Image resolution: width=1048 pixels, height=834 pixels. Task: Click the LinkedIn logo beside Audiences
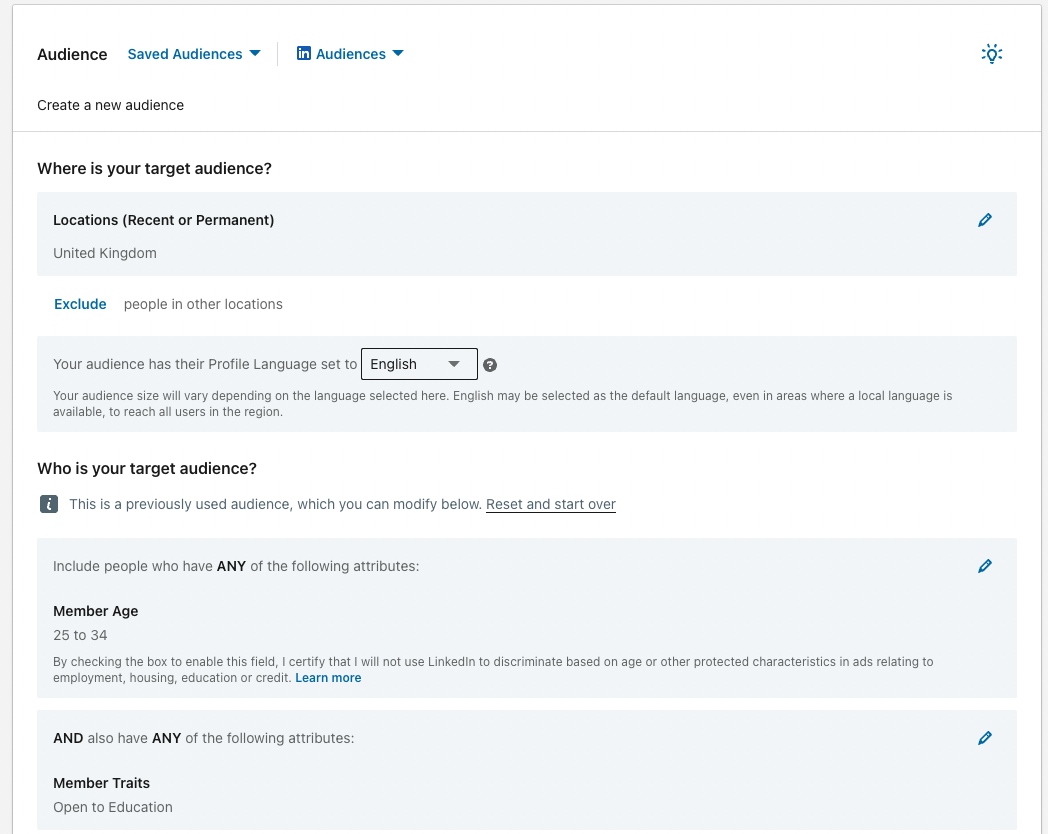tap(304, 53)
